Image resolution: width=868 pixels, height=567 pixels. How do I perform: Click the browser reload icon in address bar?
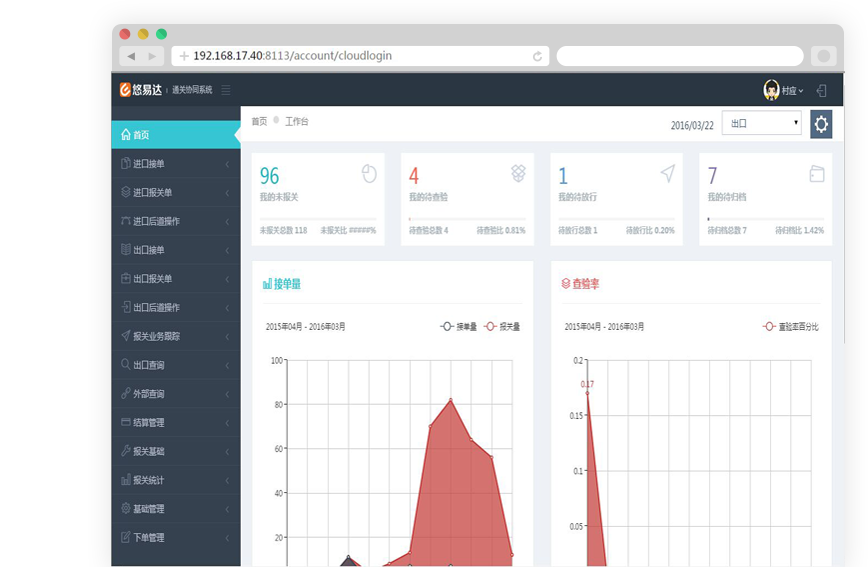coord(537,57)
